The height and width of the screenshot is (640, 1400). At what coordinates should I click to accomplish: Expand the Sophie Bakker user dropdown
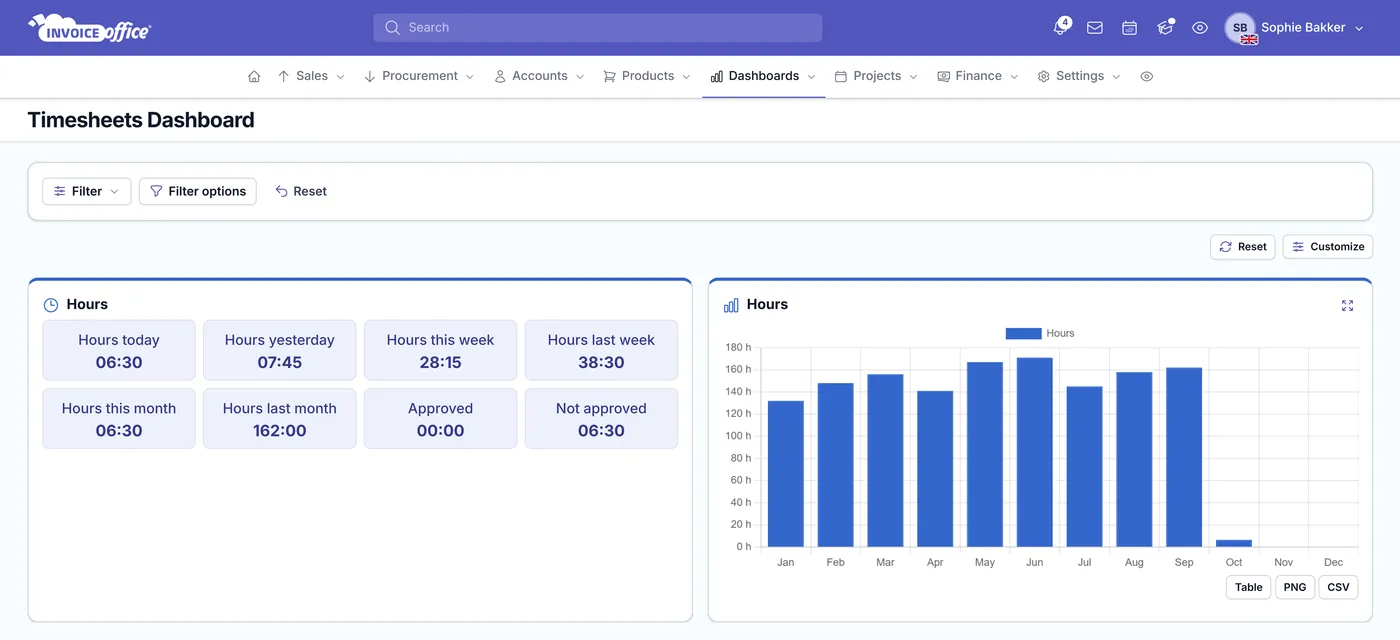tap(1312, 28)
